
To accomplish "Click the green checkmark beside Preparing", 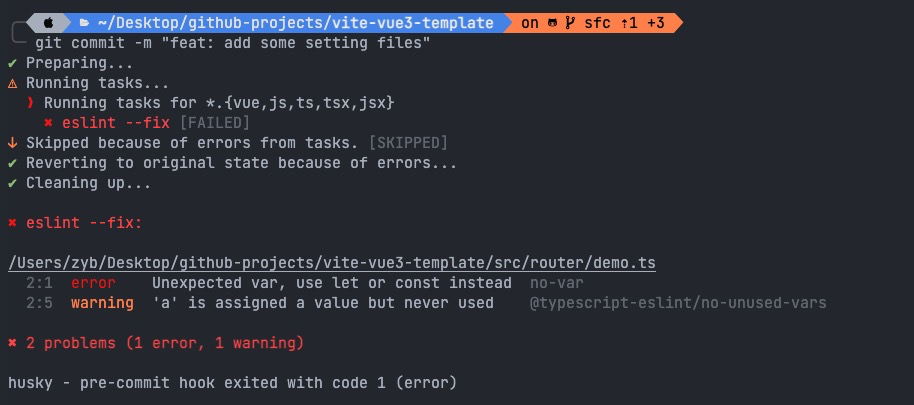I will click(x=12, y=63).
